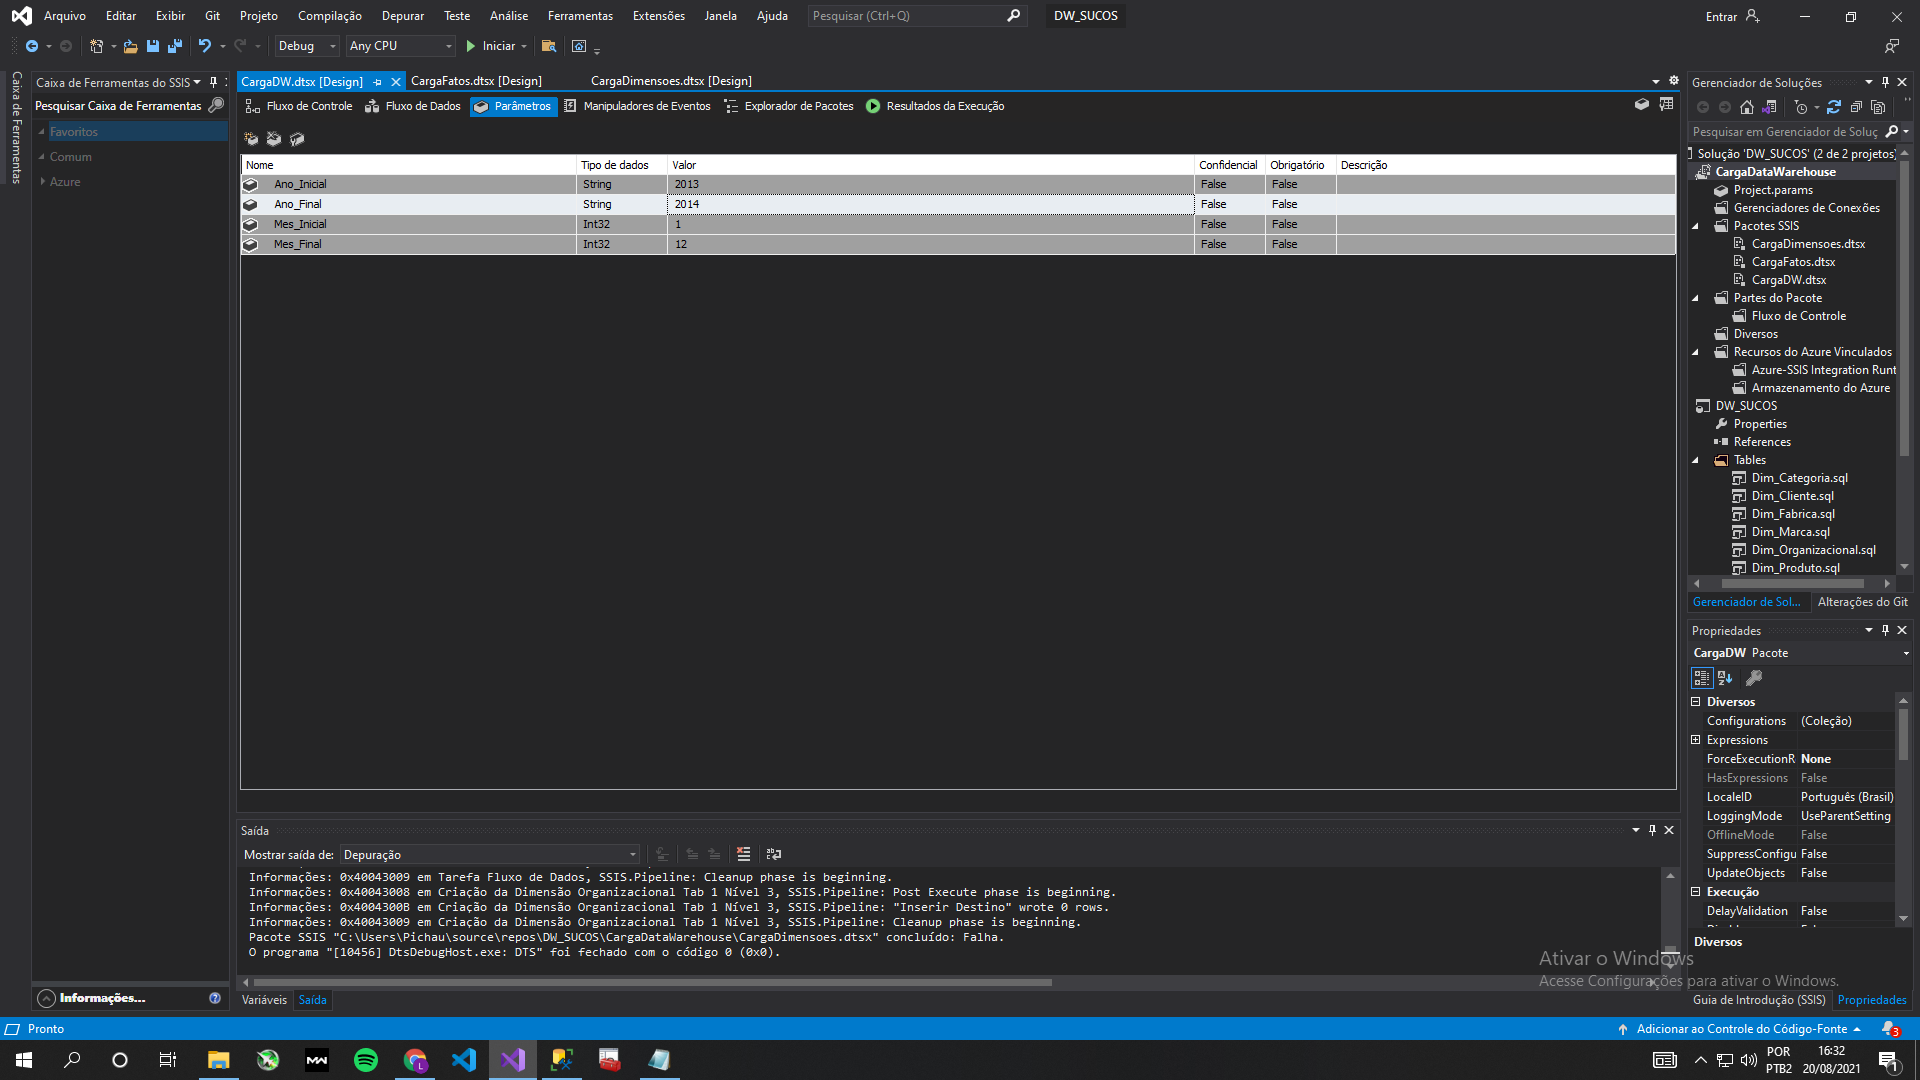Open the Extensões menu
The width and height of the screenshot is (1920, 1080).
click(x=659, y=16)
